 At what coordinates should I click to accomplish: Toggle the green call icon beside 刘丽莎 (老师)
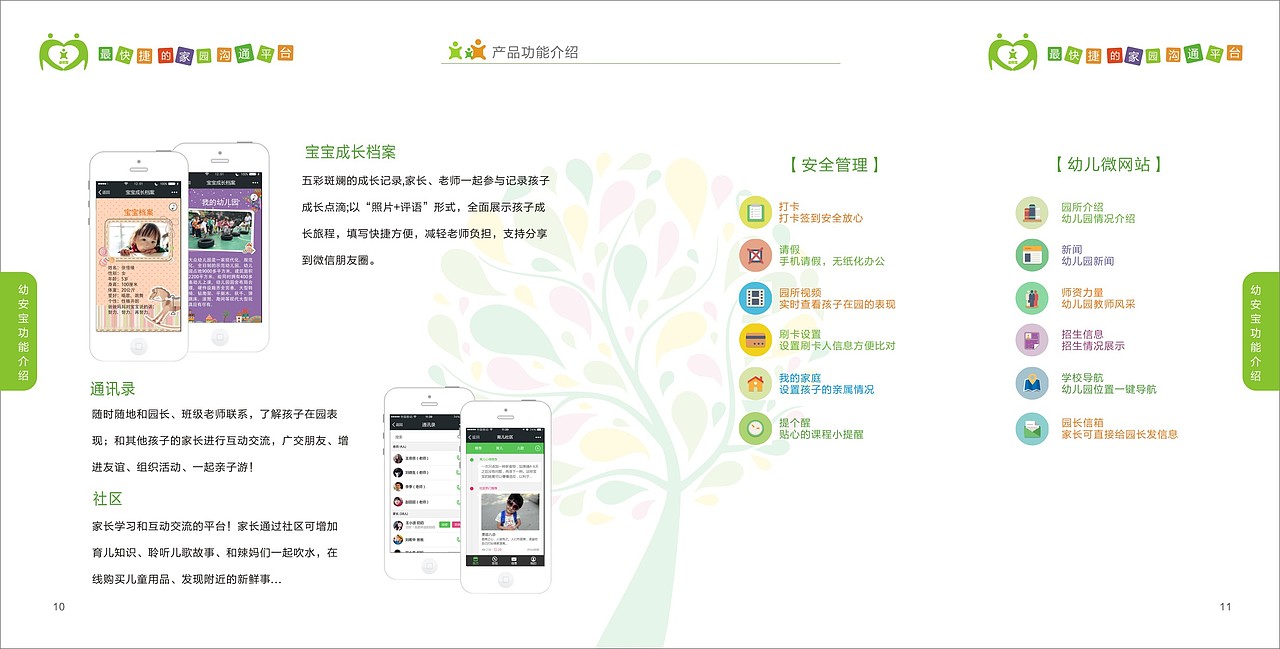(x=458, y=471)
